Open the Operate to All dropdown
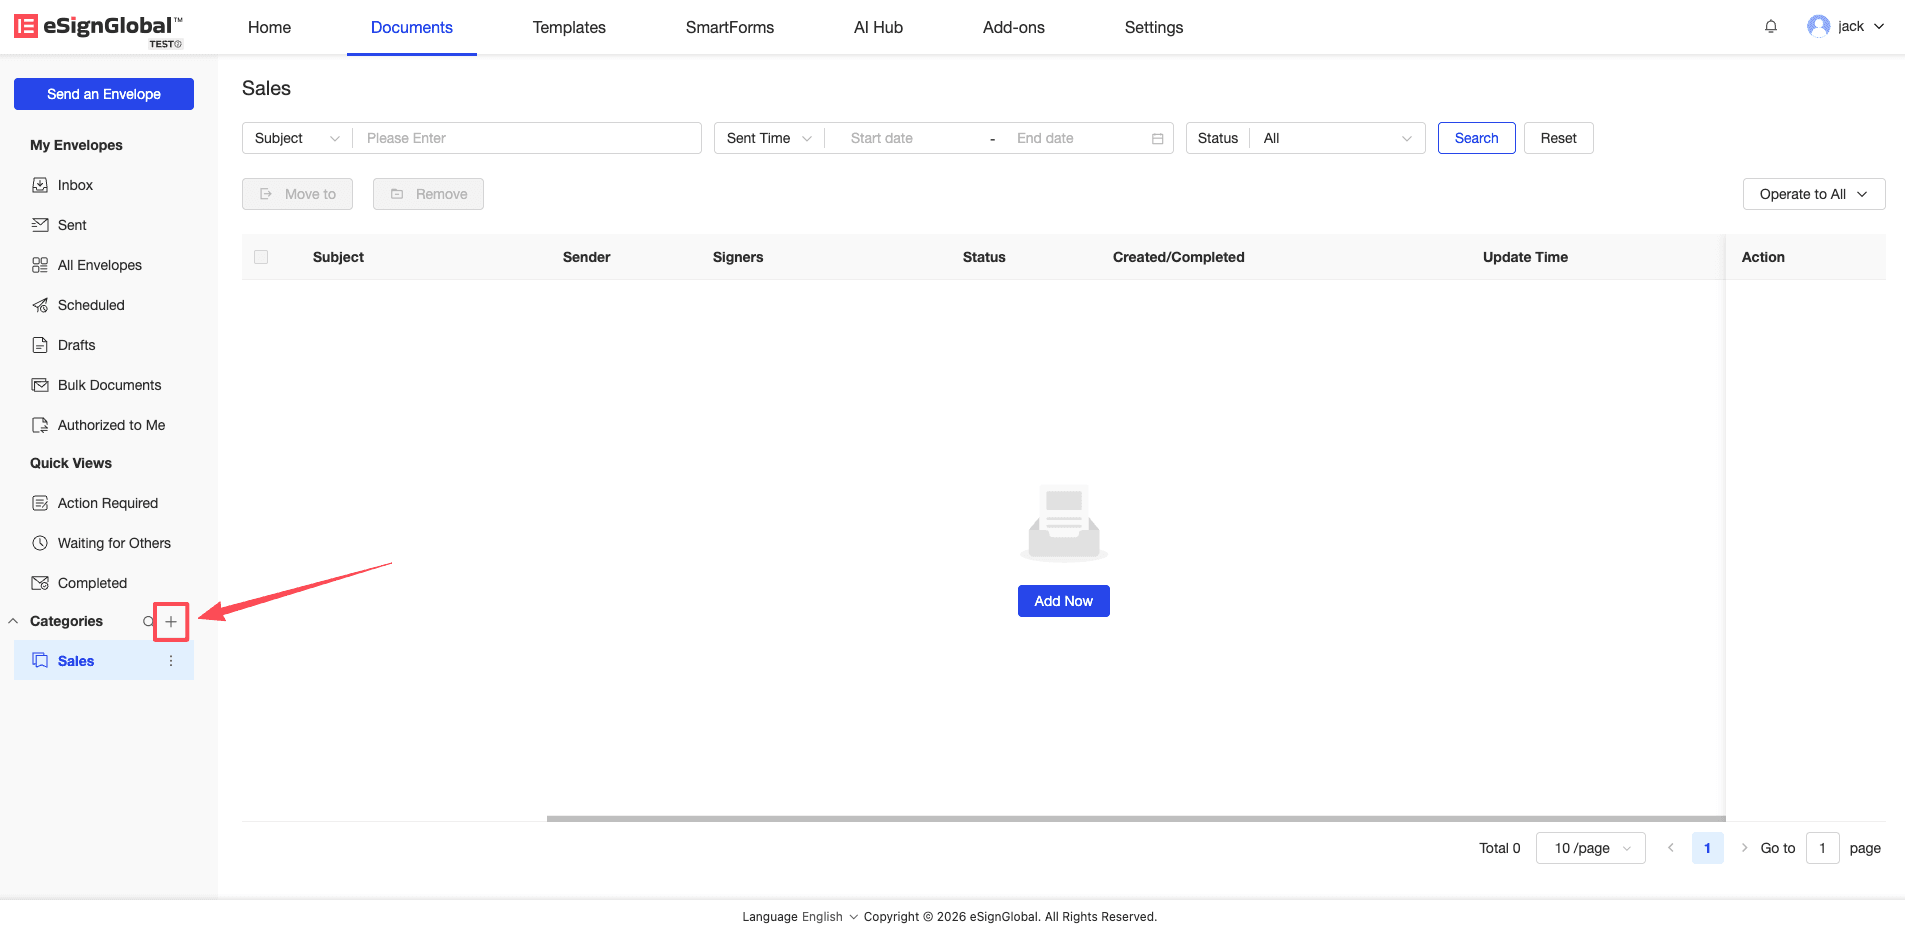This screenshot has width=1905, height=928. (x=1813, y=194)
